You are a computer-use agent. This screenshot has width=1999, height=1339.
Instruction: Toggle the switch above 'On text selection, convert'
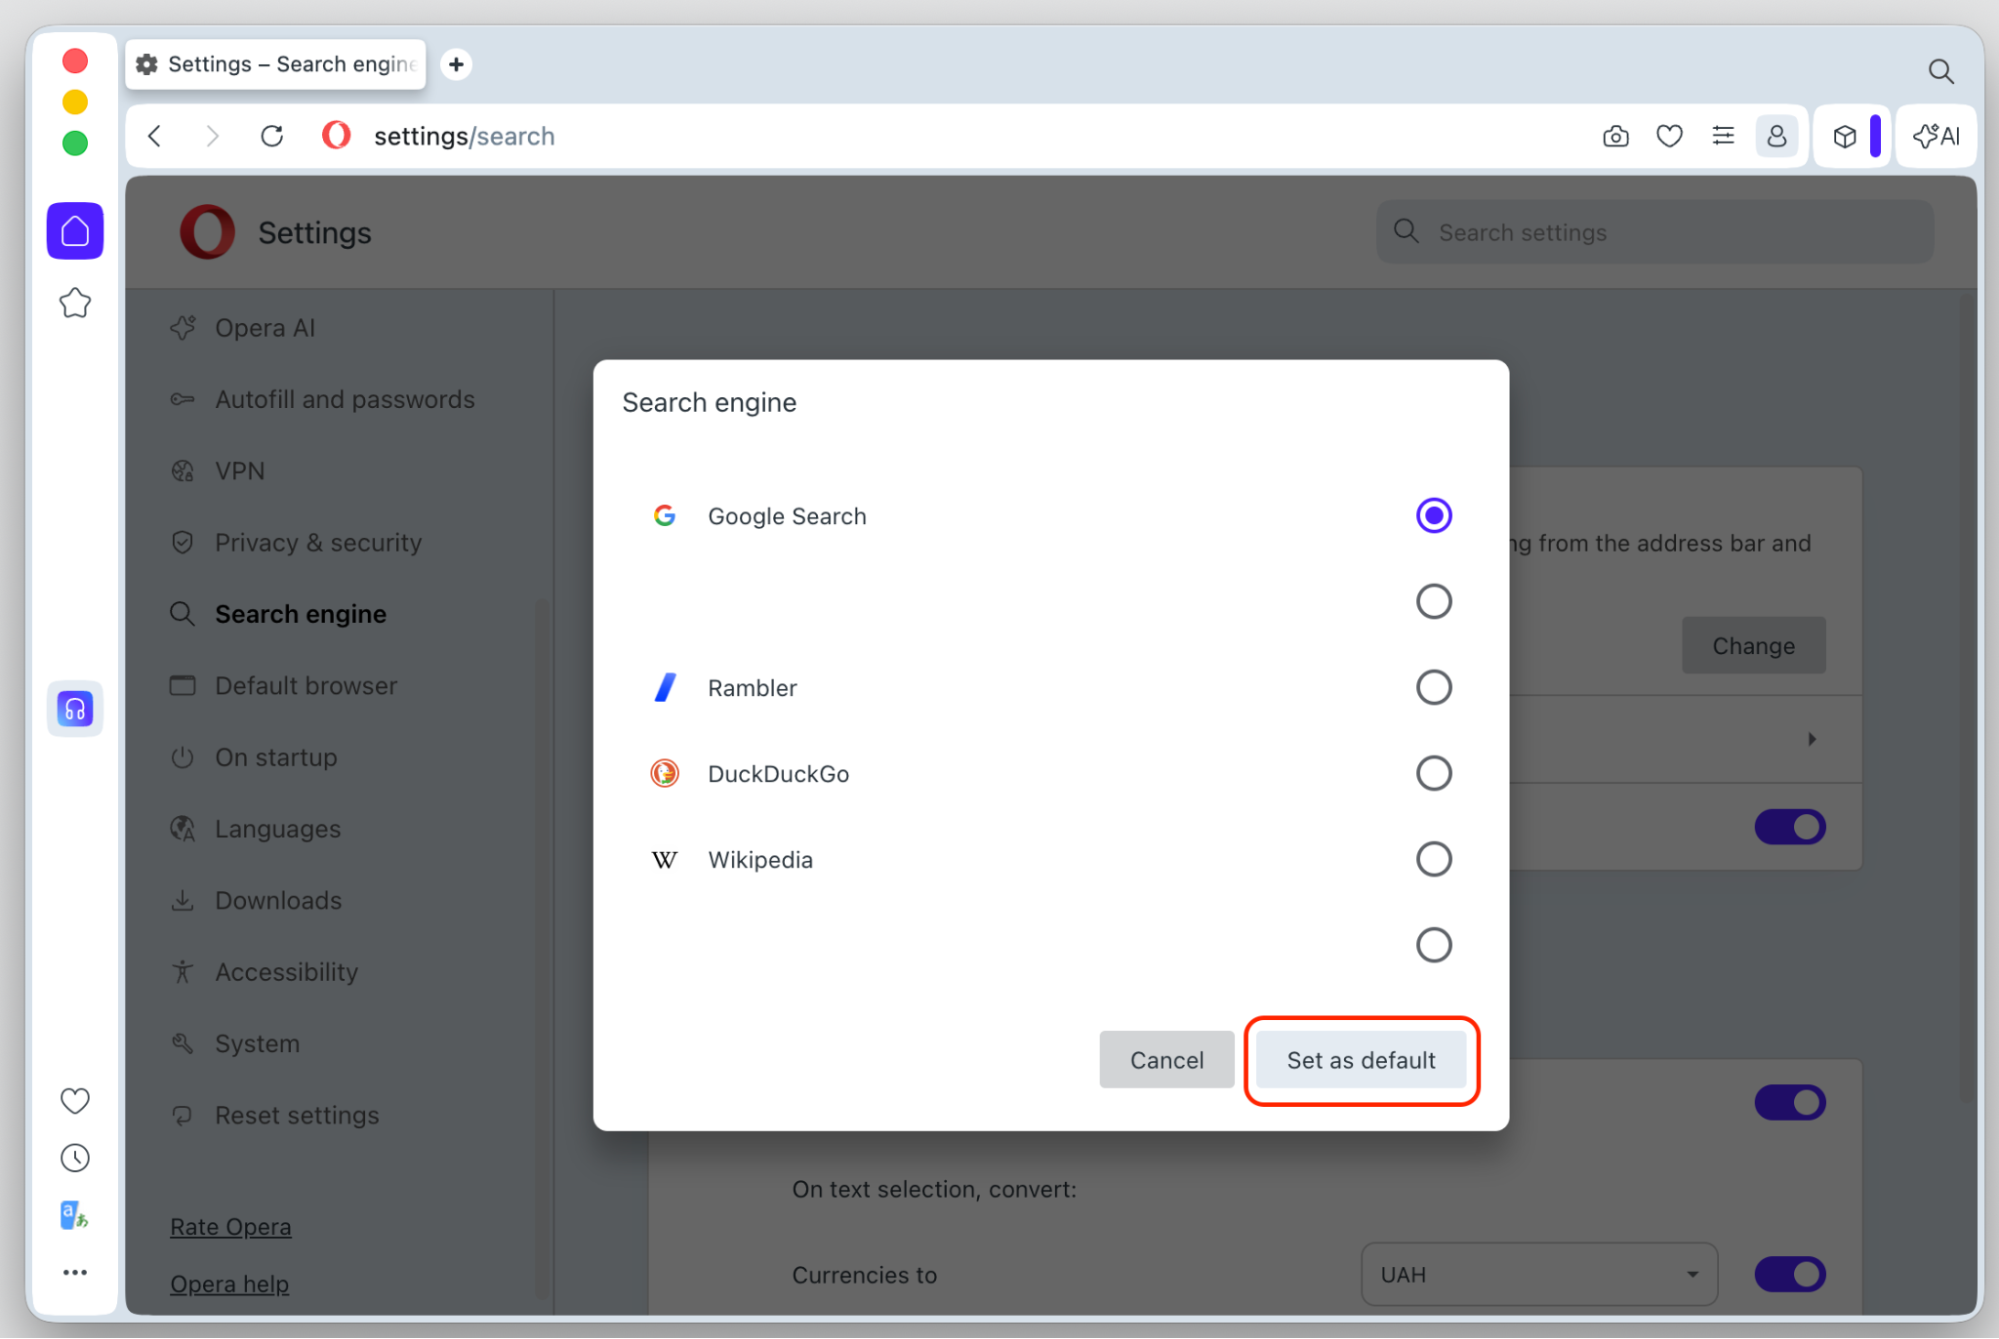1790,1102
